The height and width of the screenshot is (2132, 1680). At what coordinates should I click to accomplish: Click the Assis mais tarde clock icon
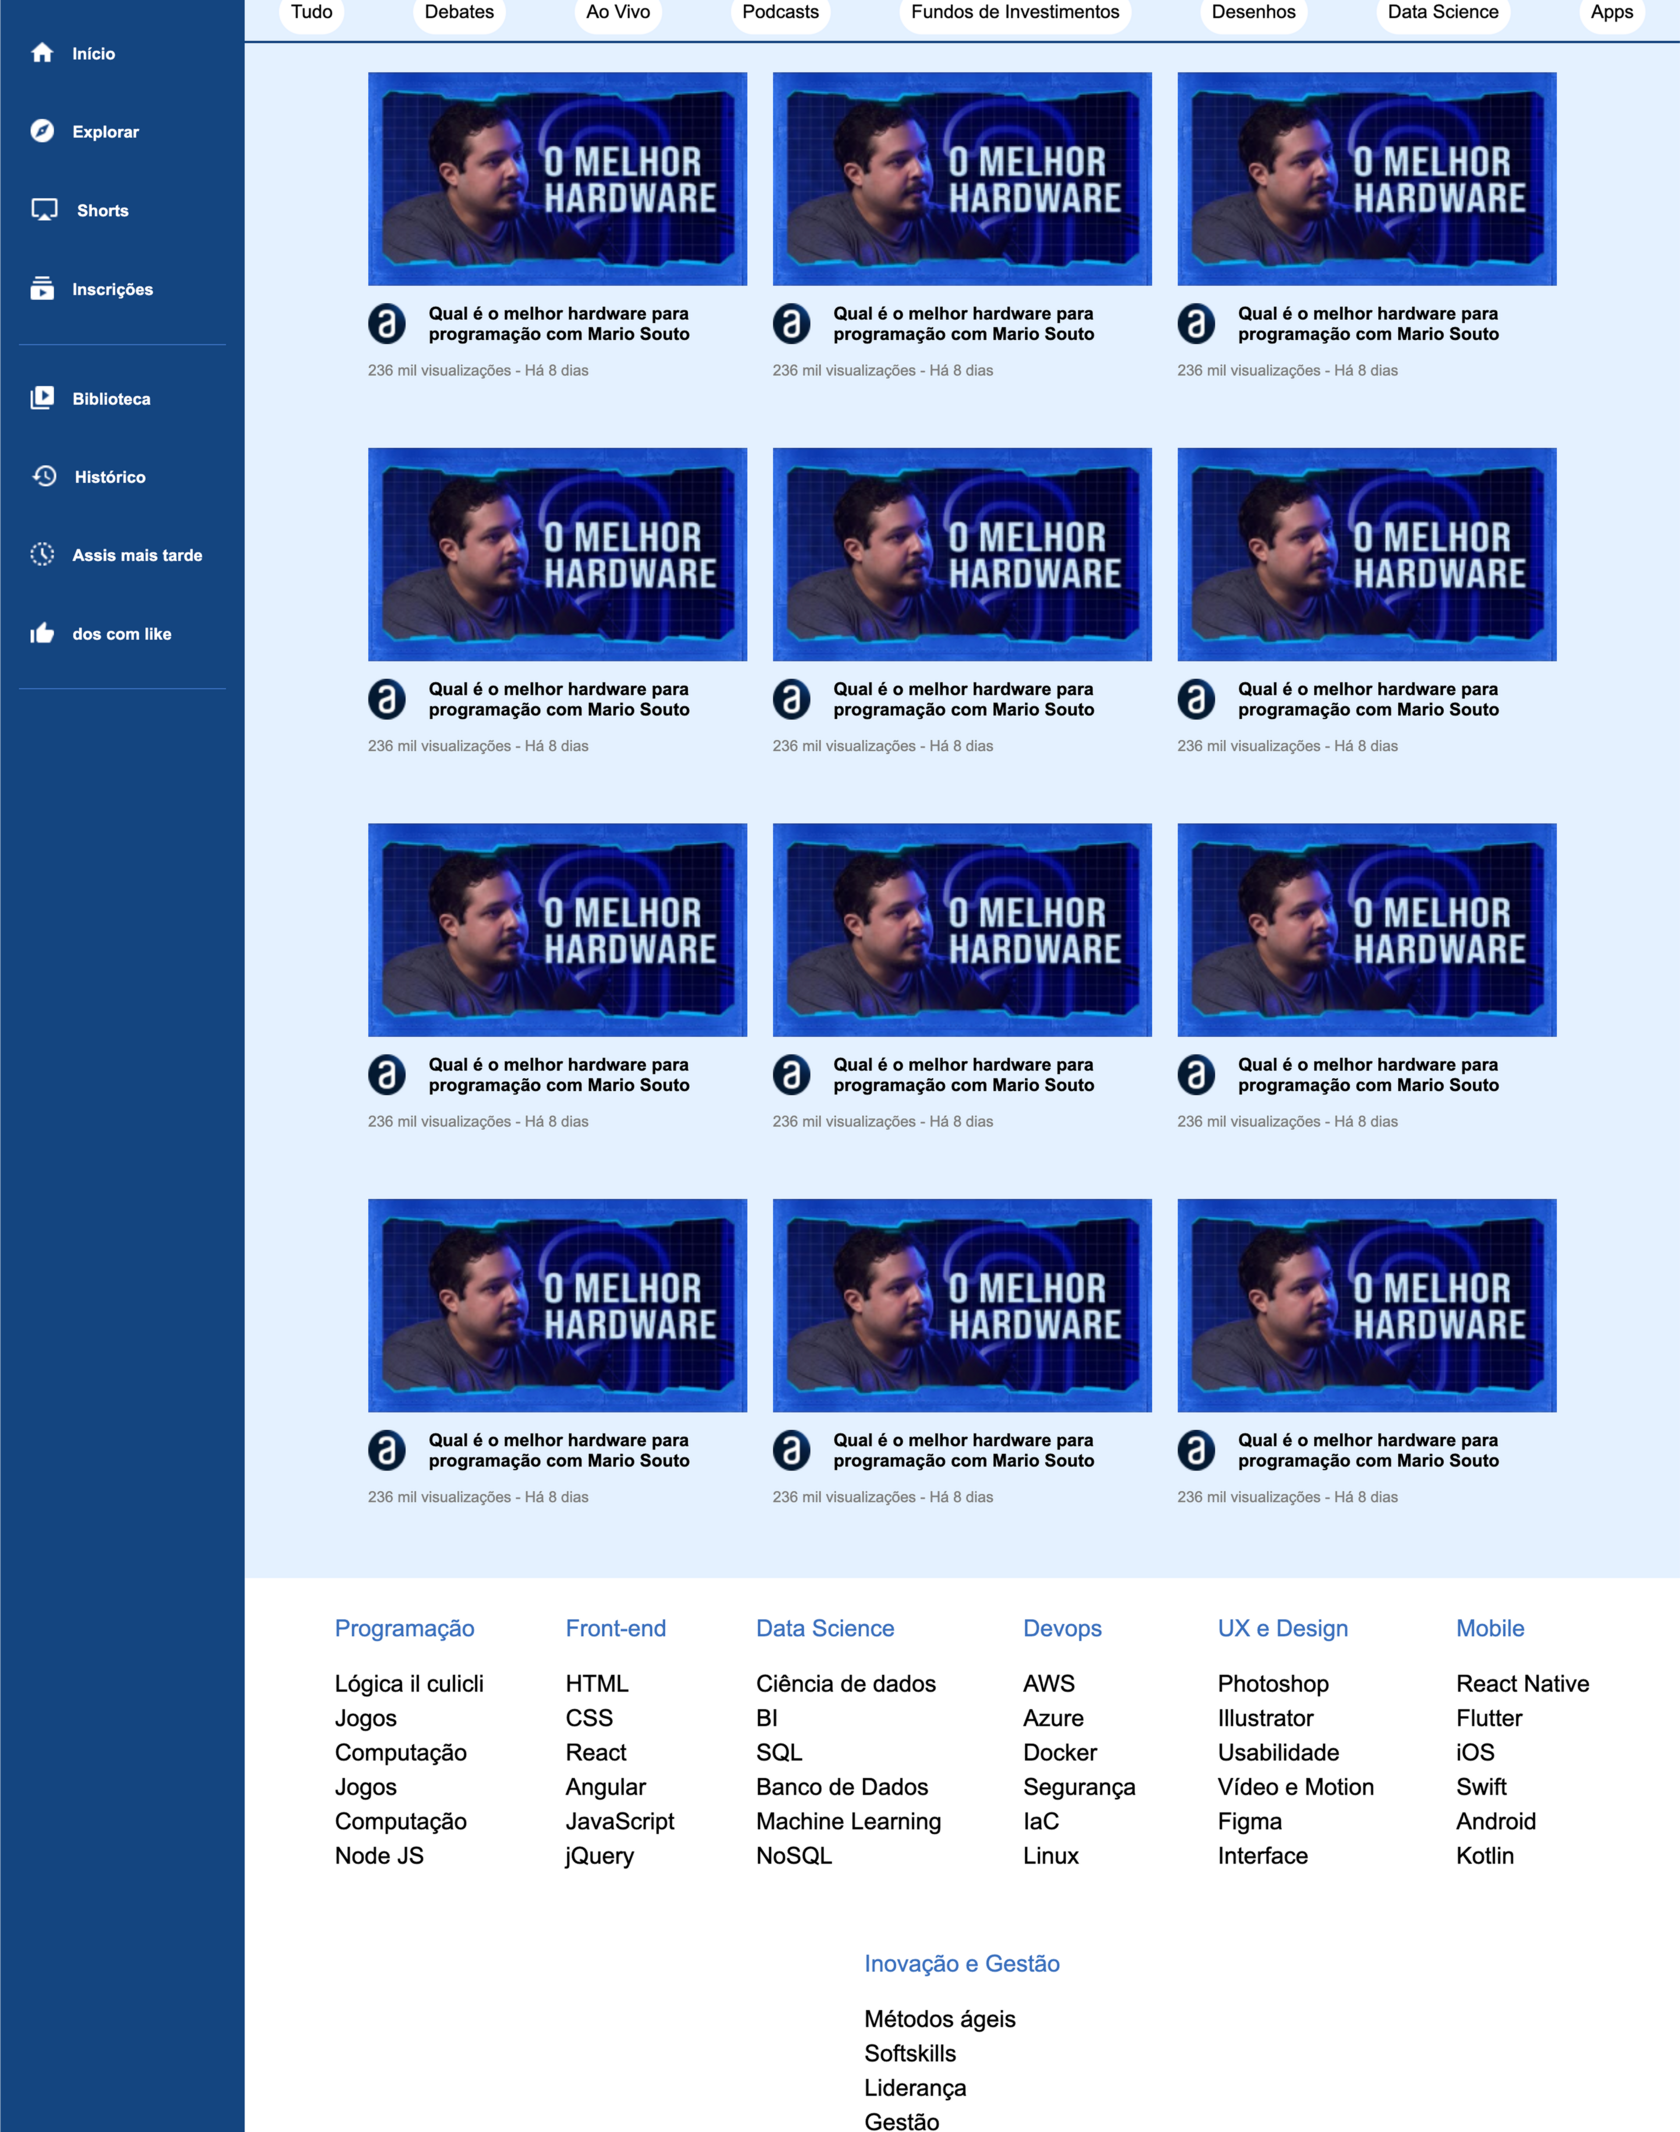tap(42, 554)
